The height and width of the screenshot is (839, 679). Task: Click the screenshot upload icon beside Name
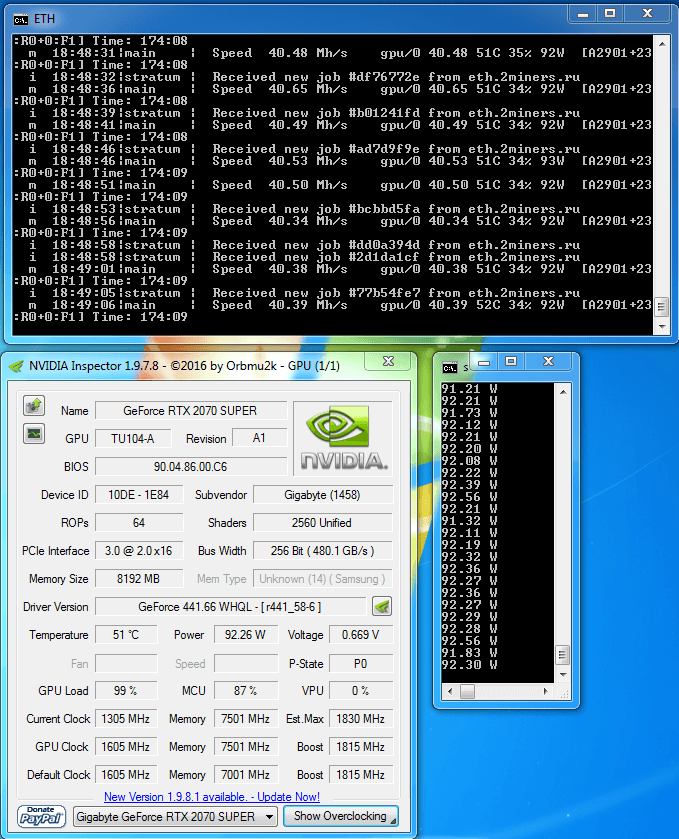[x=34, y=405]
